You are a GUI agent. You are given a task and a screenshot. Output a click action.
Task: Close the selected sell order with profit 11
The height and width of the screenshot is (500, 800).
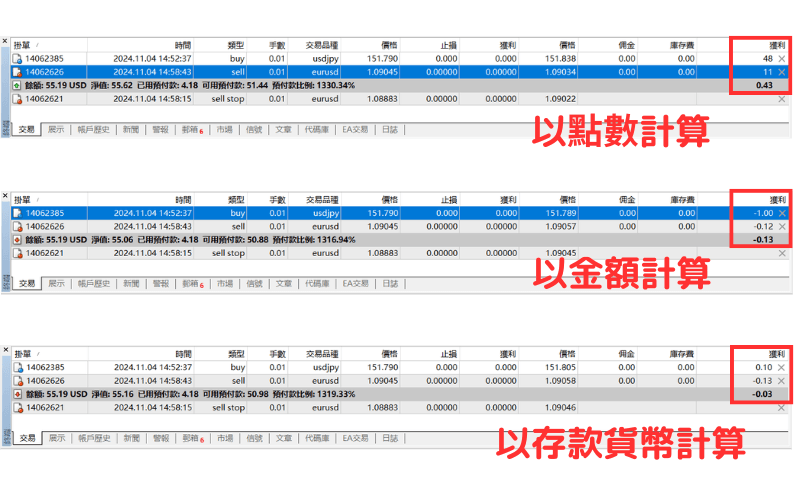coord(782,72)
